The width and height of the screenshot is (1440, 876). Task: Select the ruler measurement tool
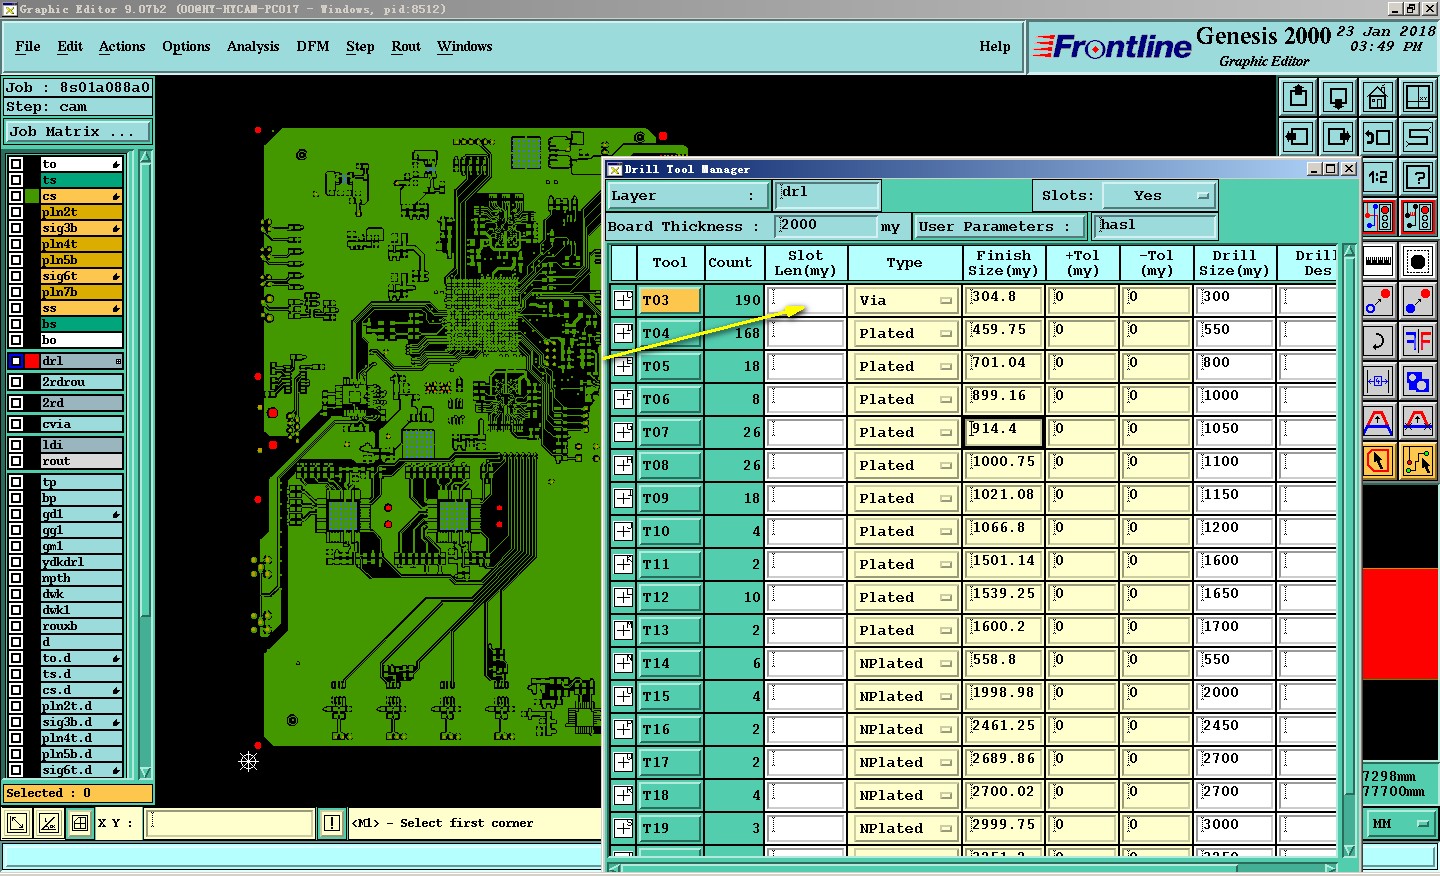coord(1378,262)
